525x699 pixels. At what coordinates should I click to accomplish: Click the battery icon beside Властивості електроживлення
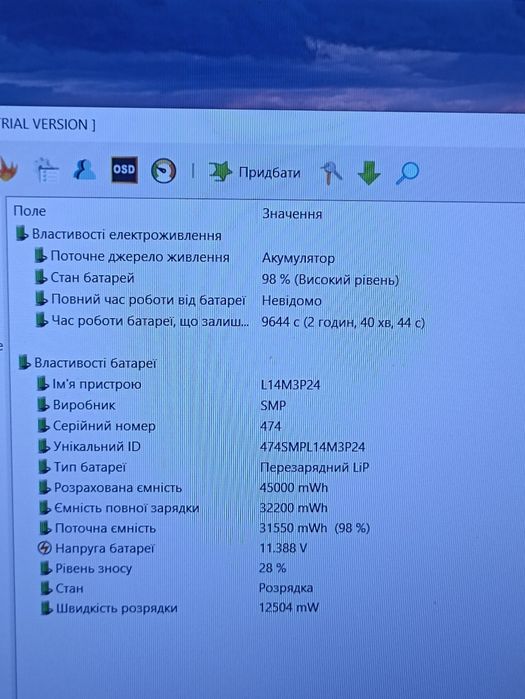(22, 234)
